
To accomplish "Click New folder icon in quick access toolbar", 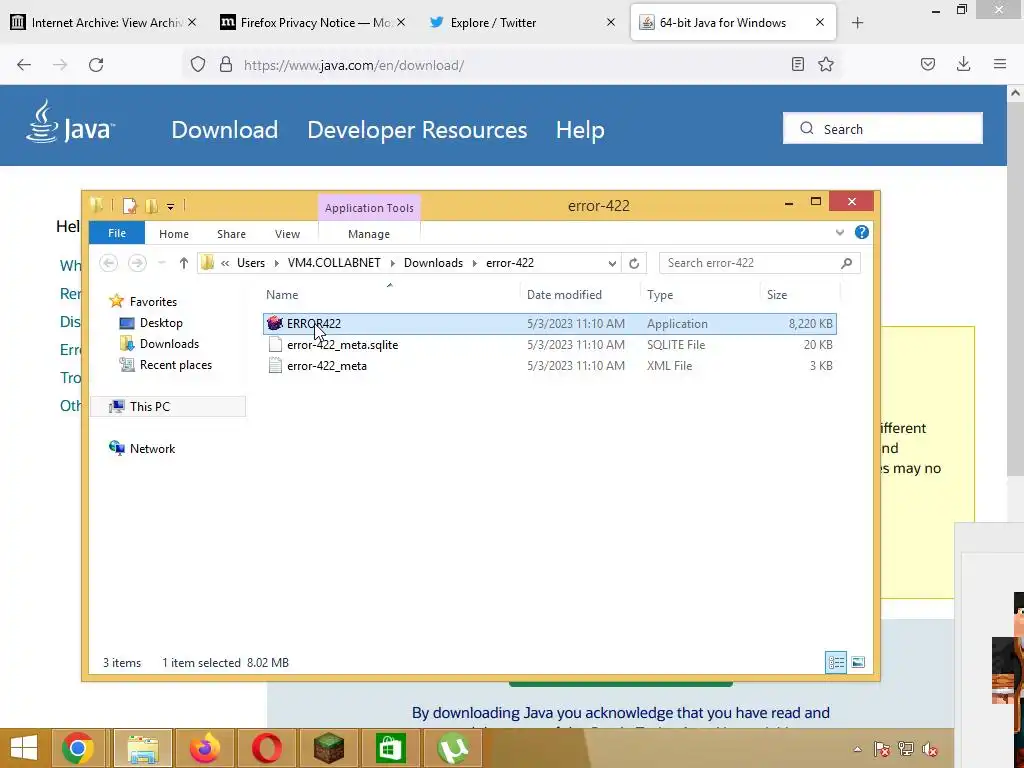I will [152, 206].
